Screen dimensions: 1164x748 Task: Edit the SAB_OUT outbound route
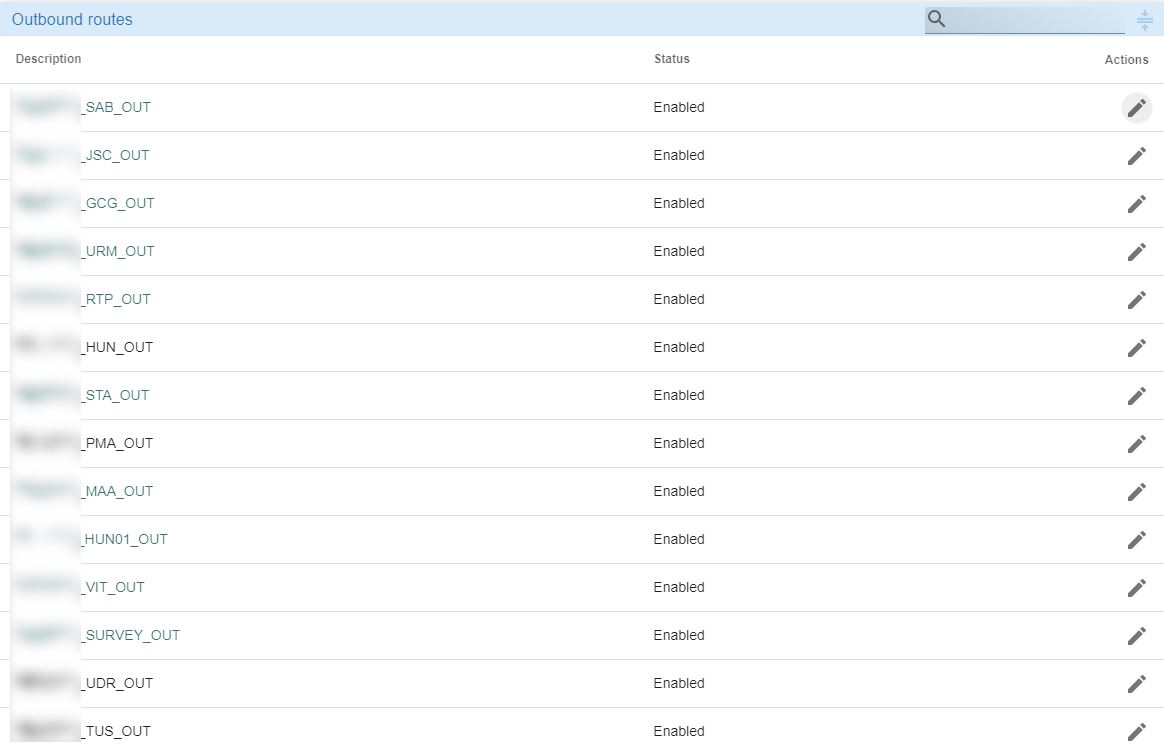[x=1137, y=107]
